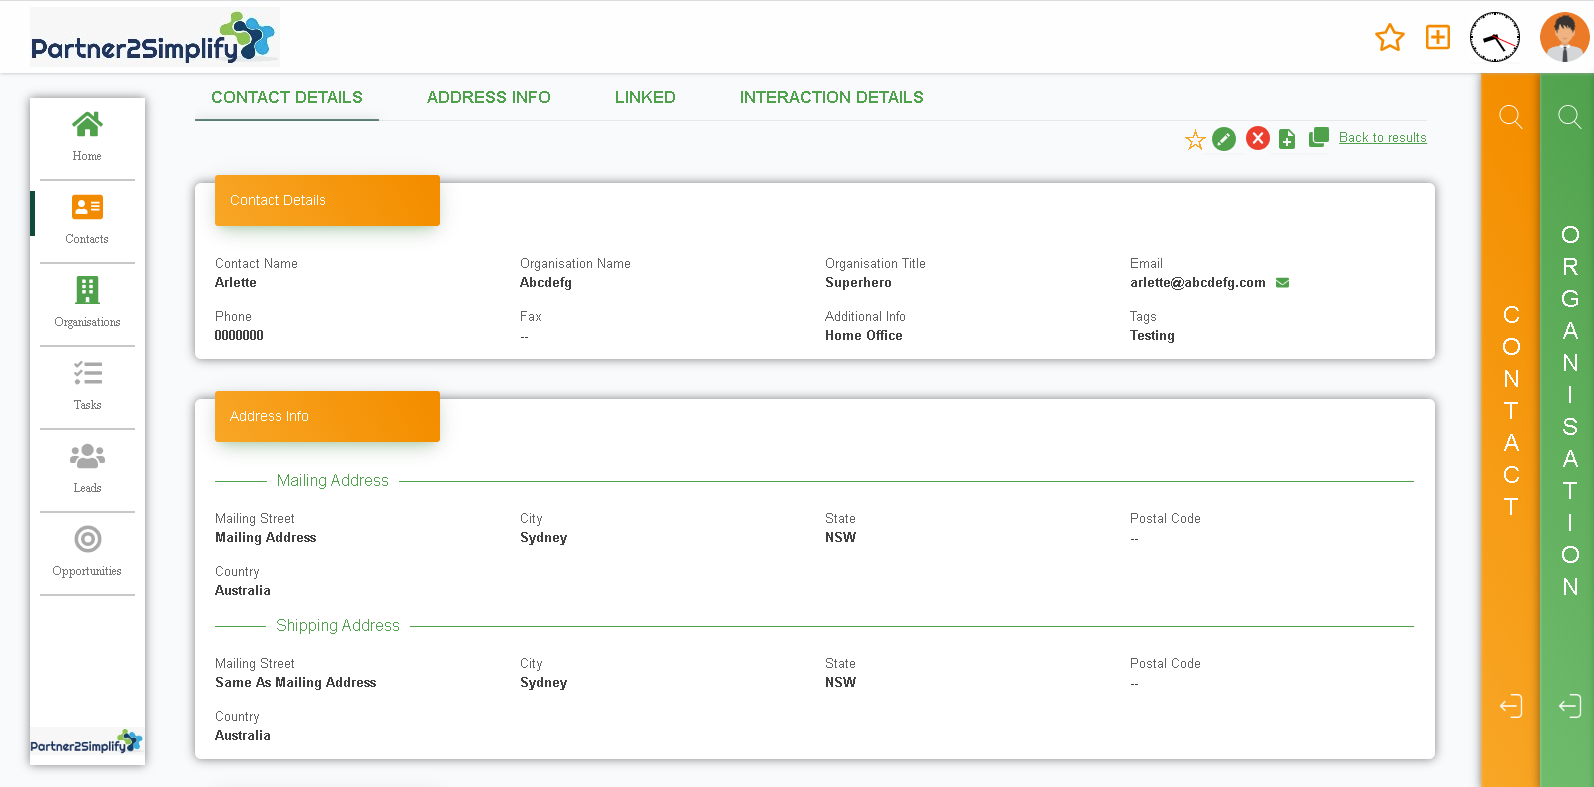Image resolution: width=1594 pixels, height=787 pixels.
Task: Click the Back to results link
Action: click(1382, 138)
